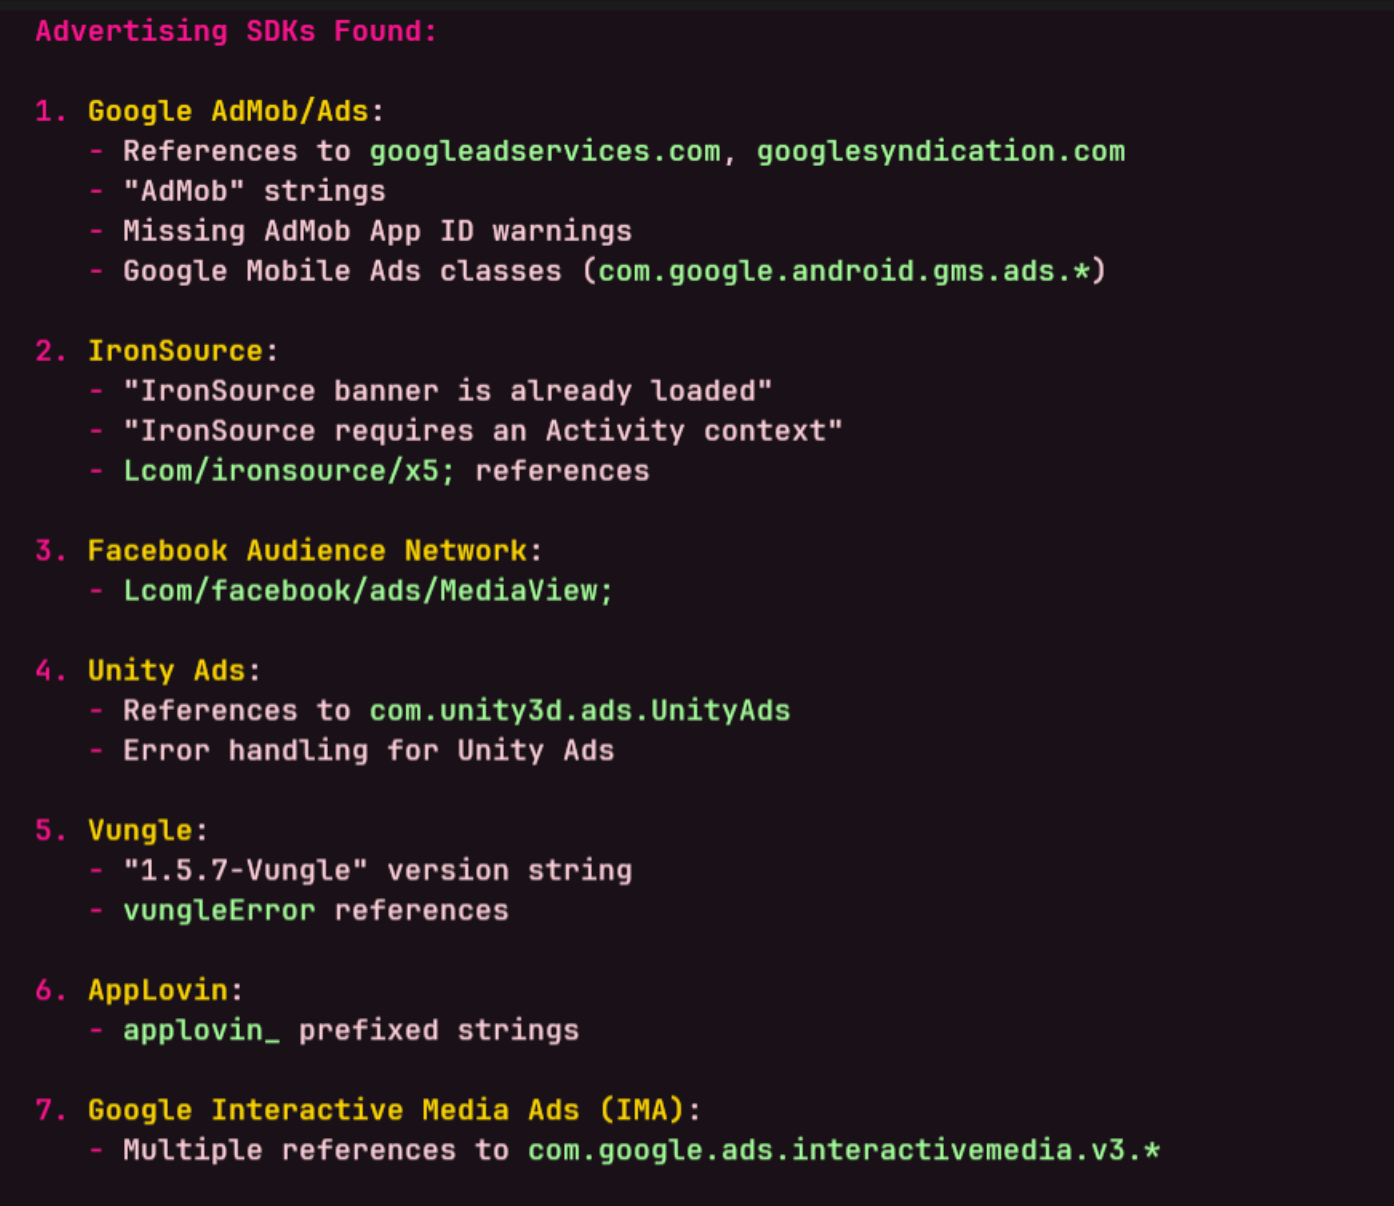Click the com.google.ads.interactivemedia.v3.* reference
1394x1206 pixels.
click(844, 1150)
